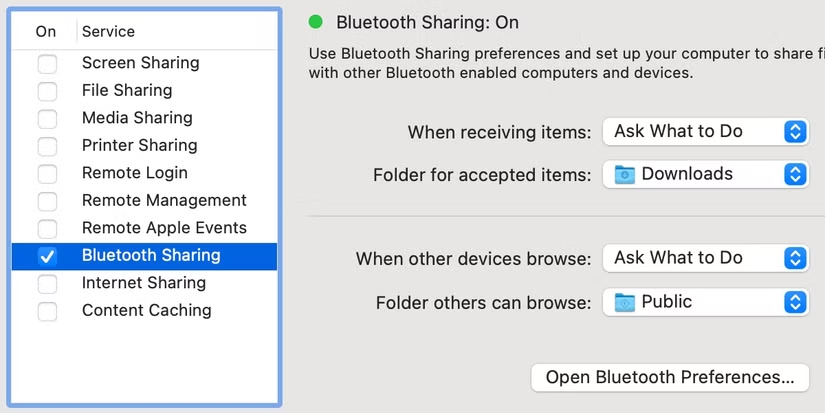The width and height of the screenshot is (825, 413).
Task: Enable the Screen Sharing checkbox
Action: tap(47, 64)
